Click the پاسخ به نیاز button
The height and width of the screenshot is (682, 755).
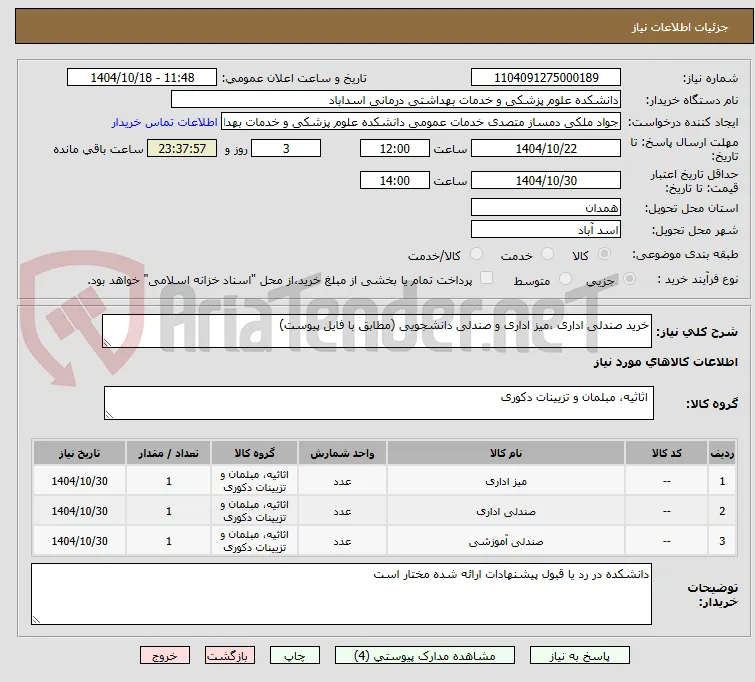[580, 656]
